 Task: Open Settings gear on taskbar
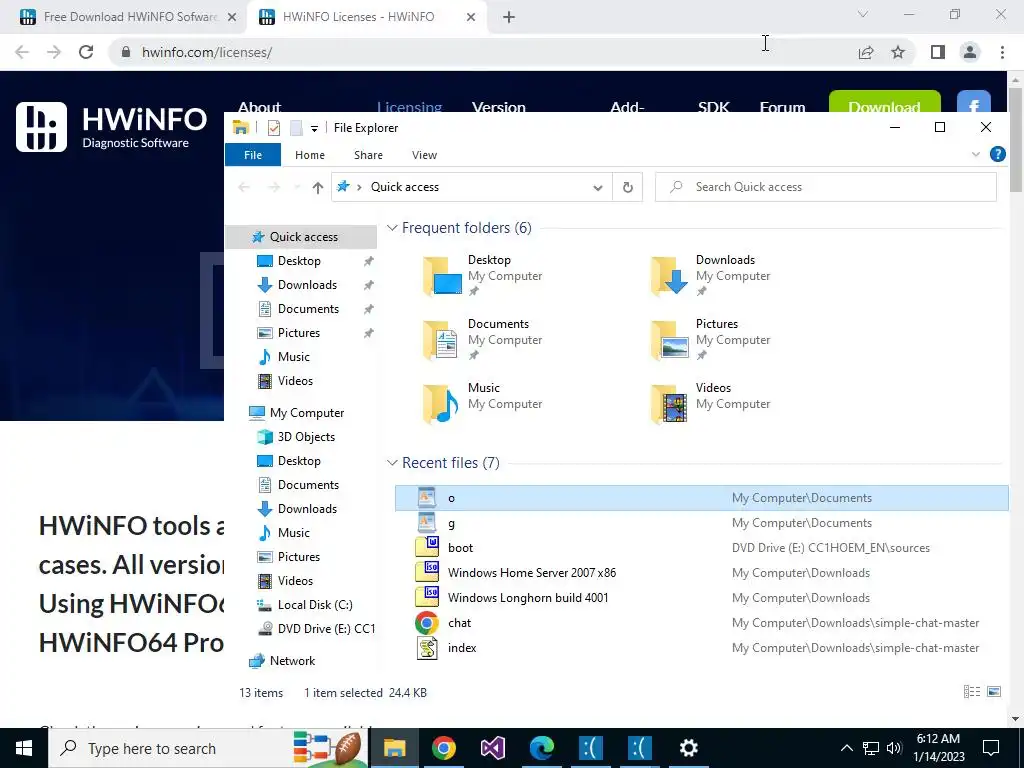[688, 748]
